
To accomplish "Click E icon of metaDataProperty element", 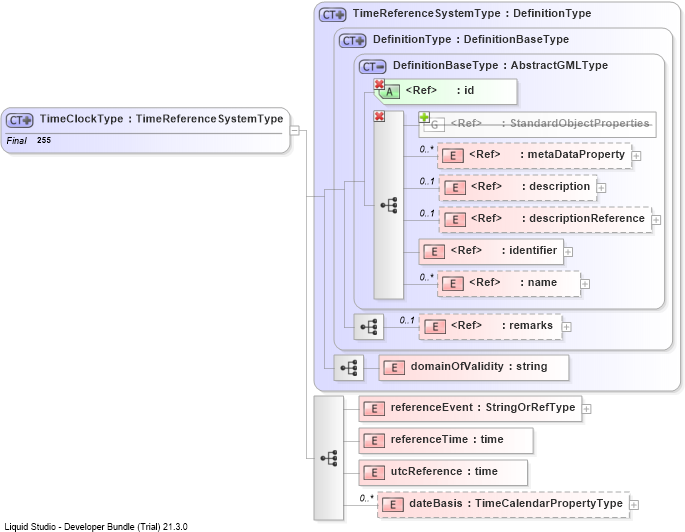I will point(453,155).
